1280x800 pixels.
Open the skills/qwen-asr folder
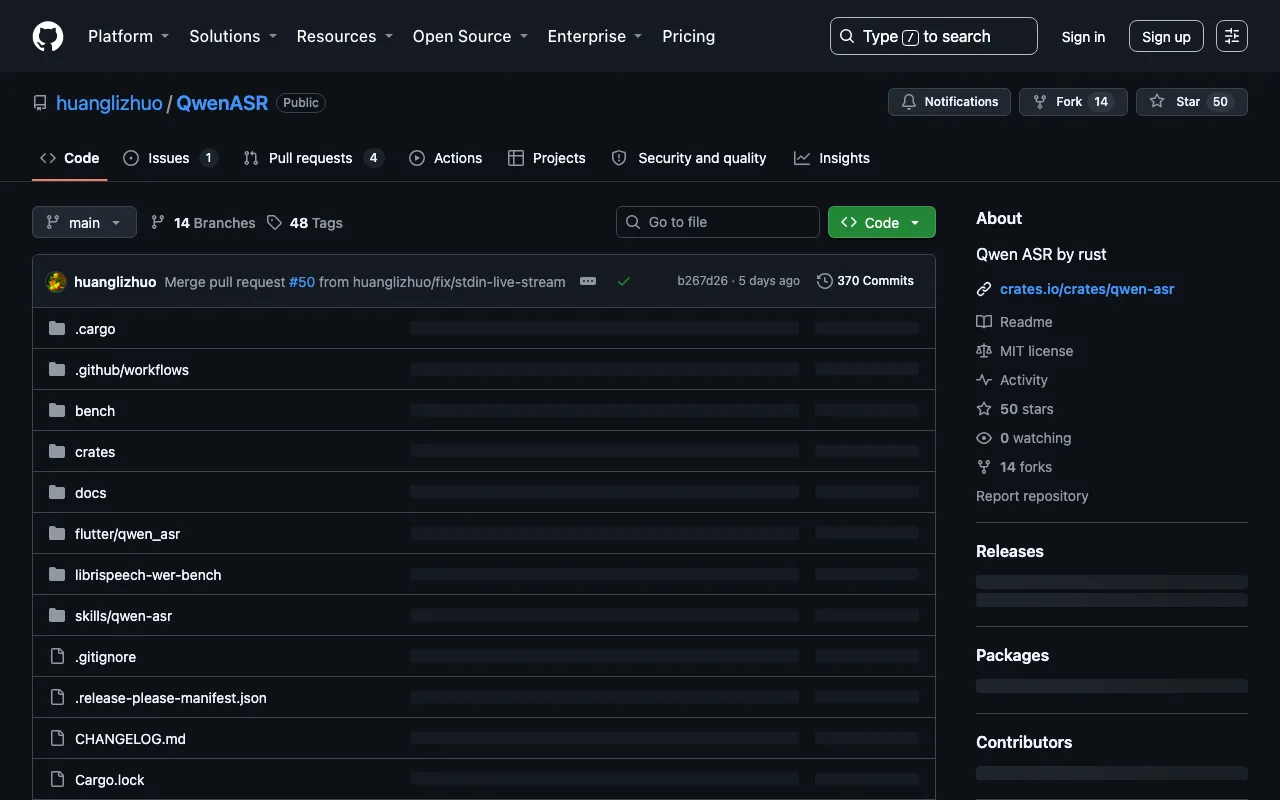point(124,616)
